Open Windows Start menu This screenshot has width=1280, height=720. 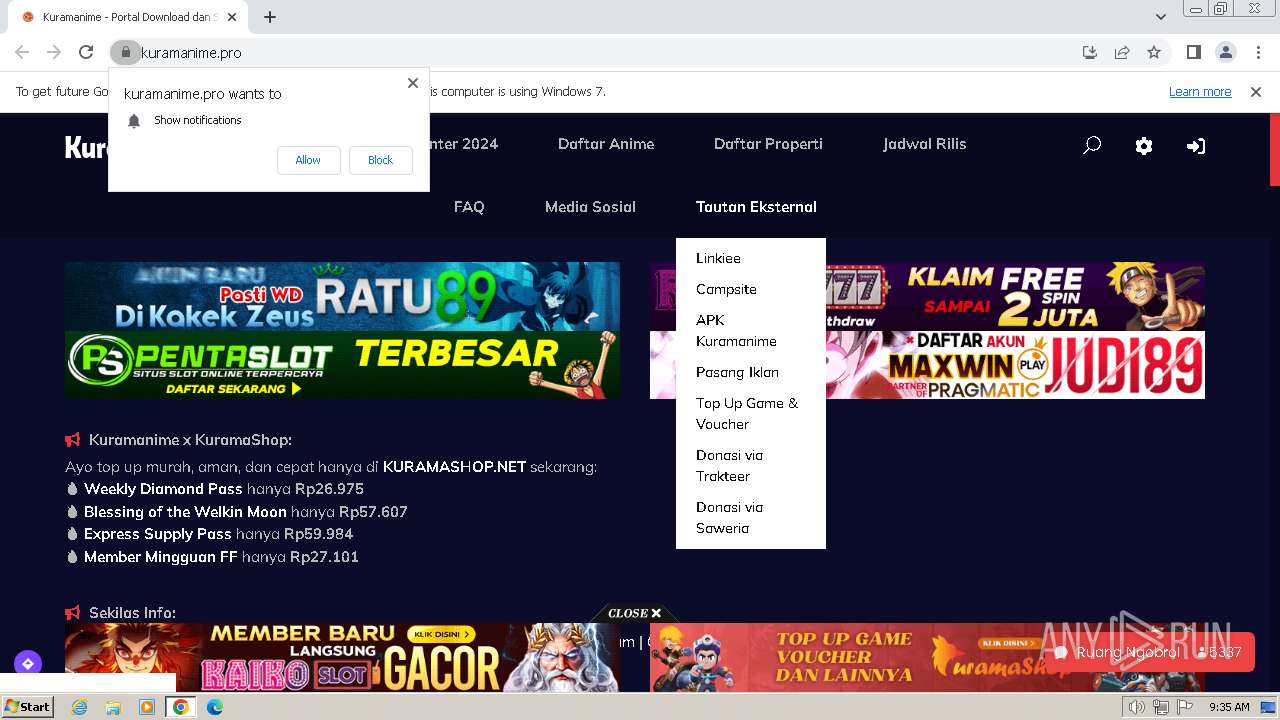pyautogui.click(x=27, y=706)
